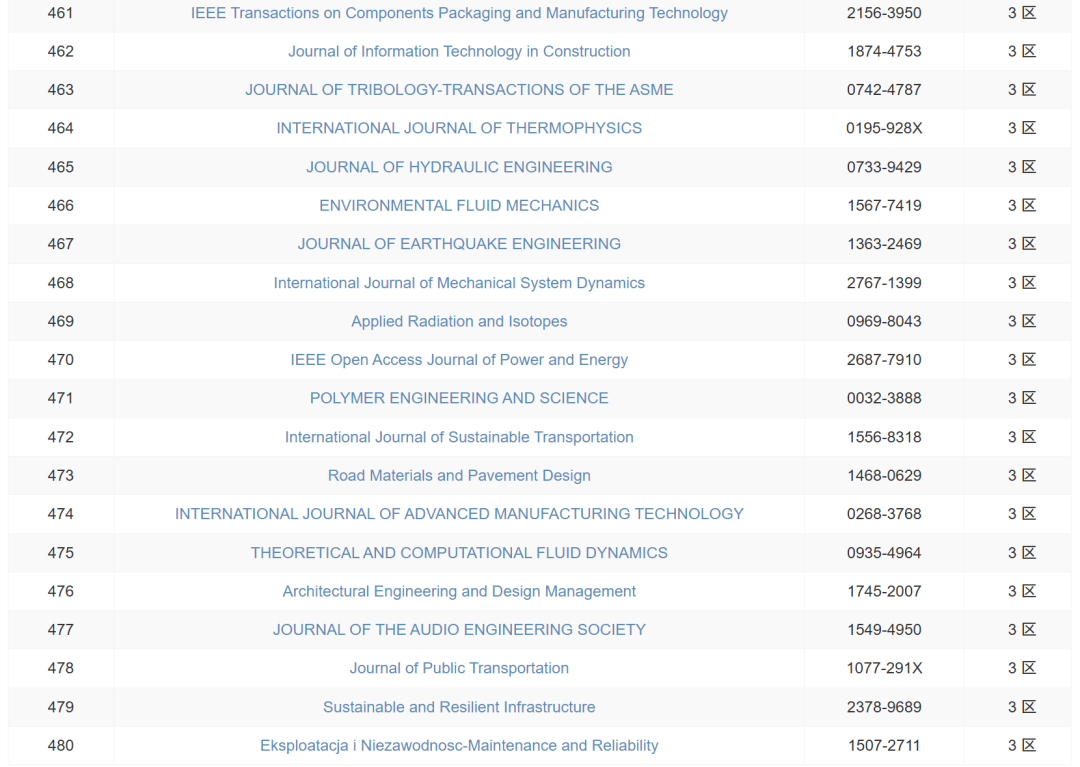Open THEORETICAL AND COMPUTATIONAL FLUID DYNAMICS link
Viewport: 1080px width, 767px height.
(459, 553)
